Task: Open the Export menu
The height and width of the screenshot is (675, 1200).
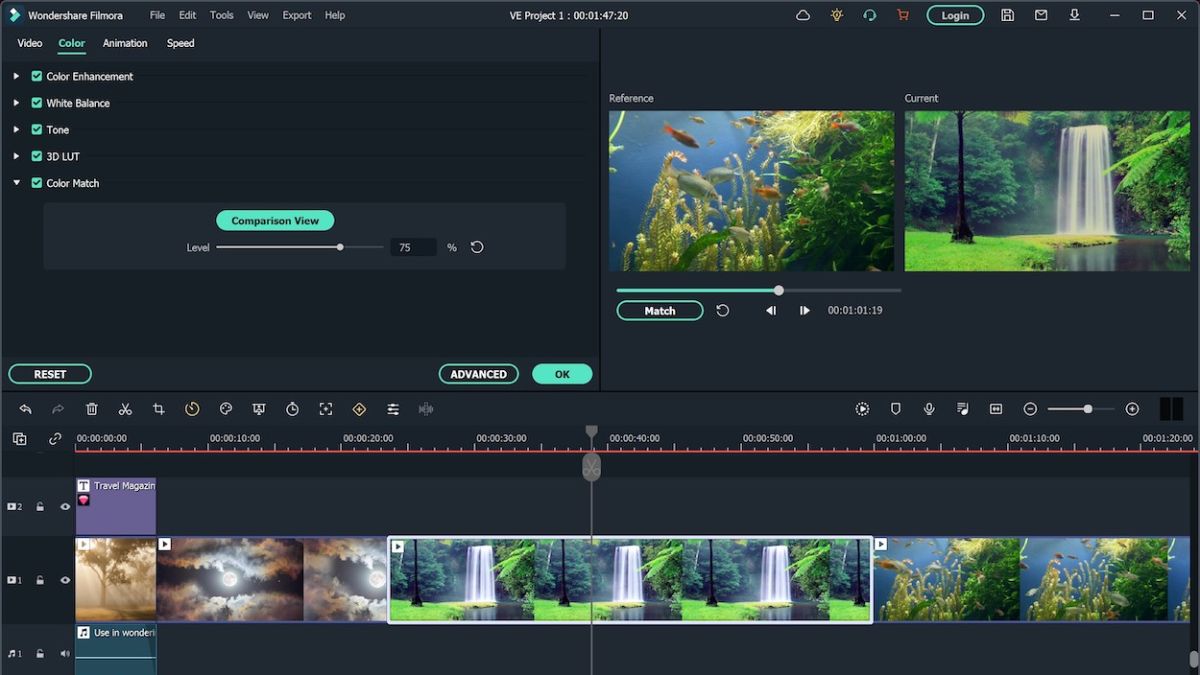Action: coord(297,15)
